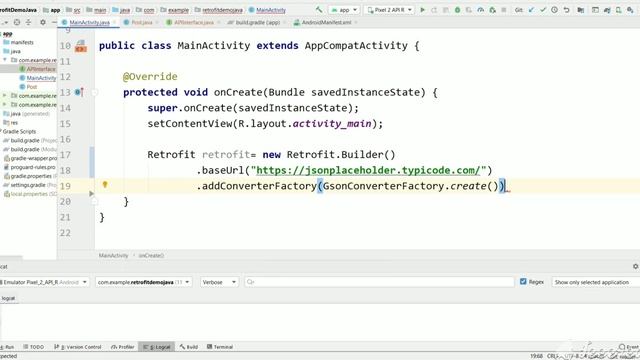
Task: Switch to Post.java tab
Action: coord(141,22)
